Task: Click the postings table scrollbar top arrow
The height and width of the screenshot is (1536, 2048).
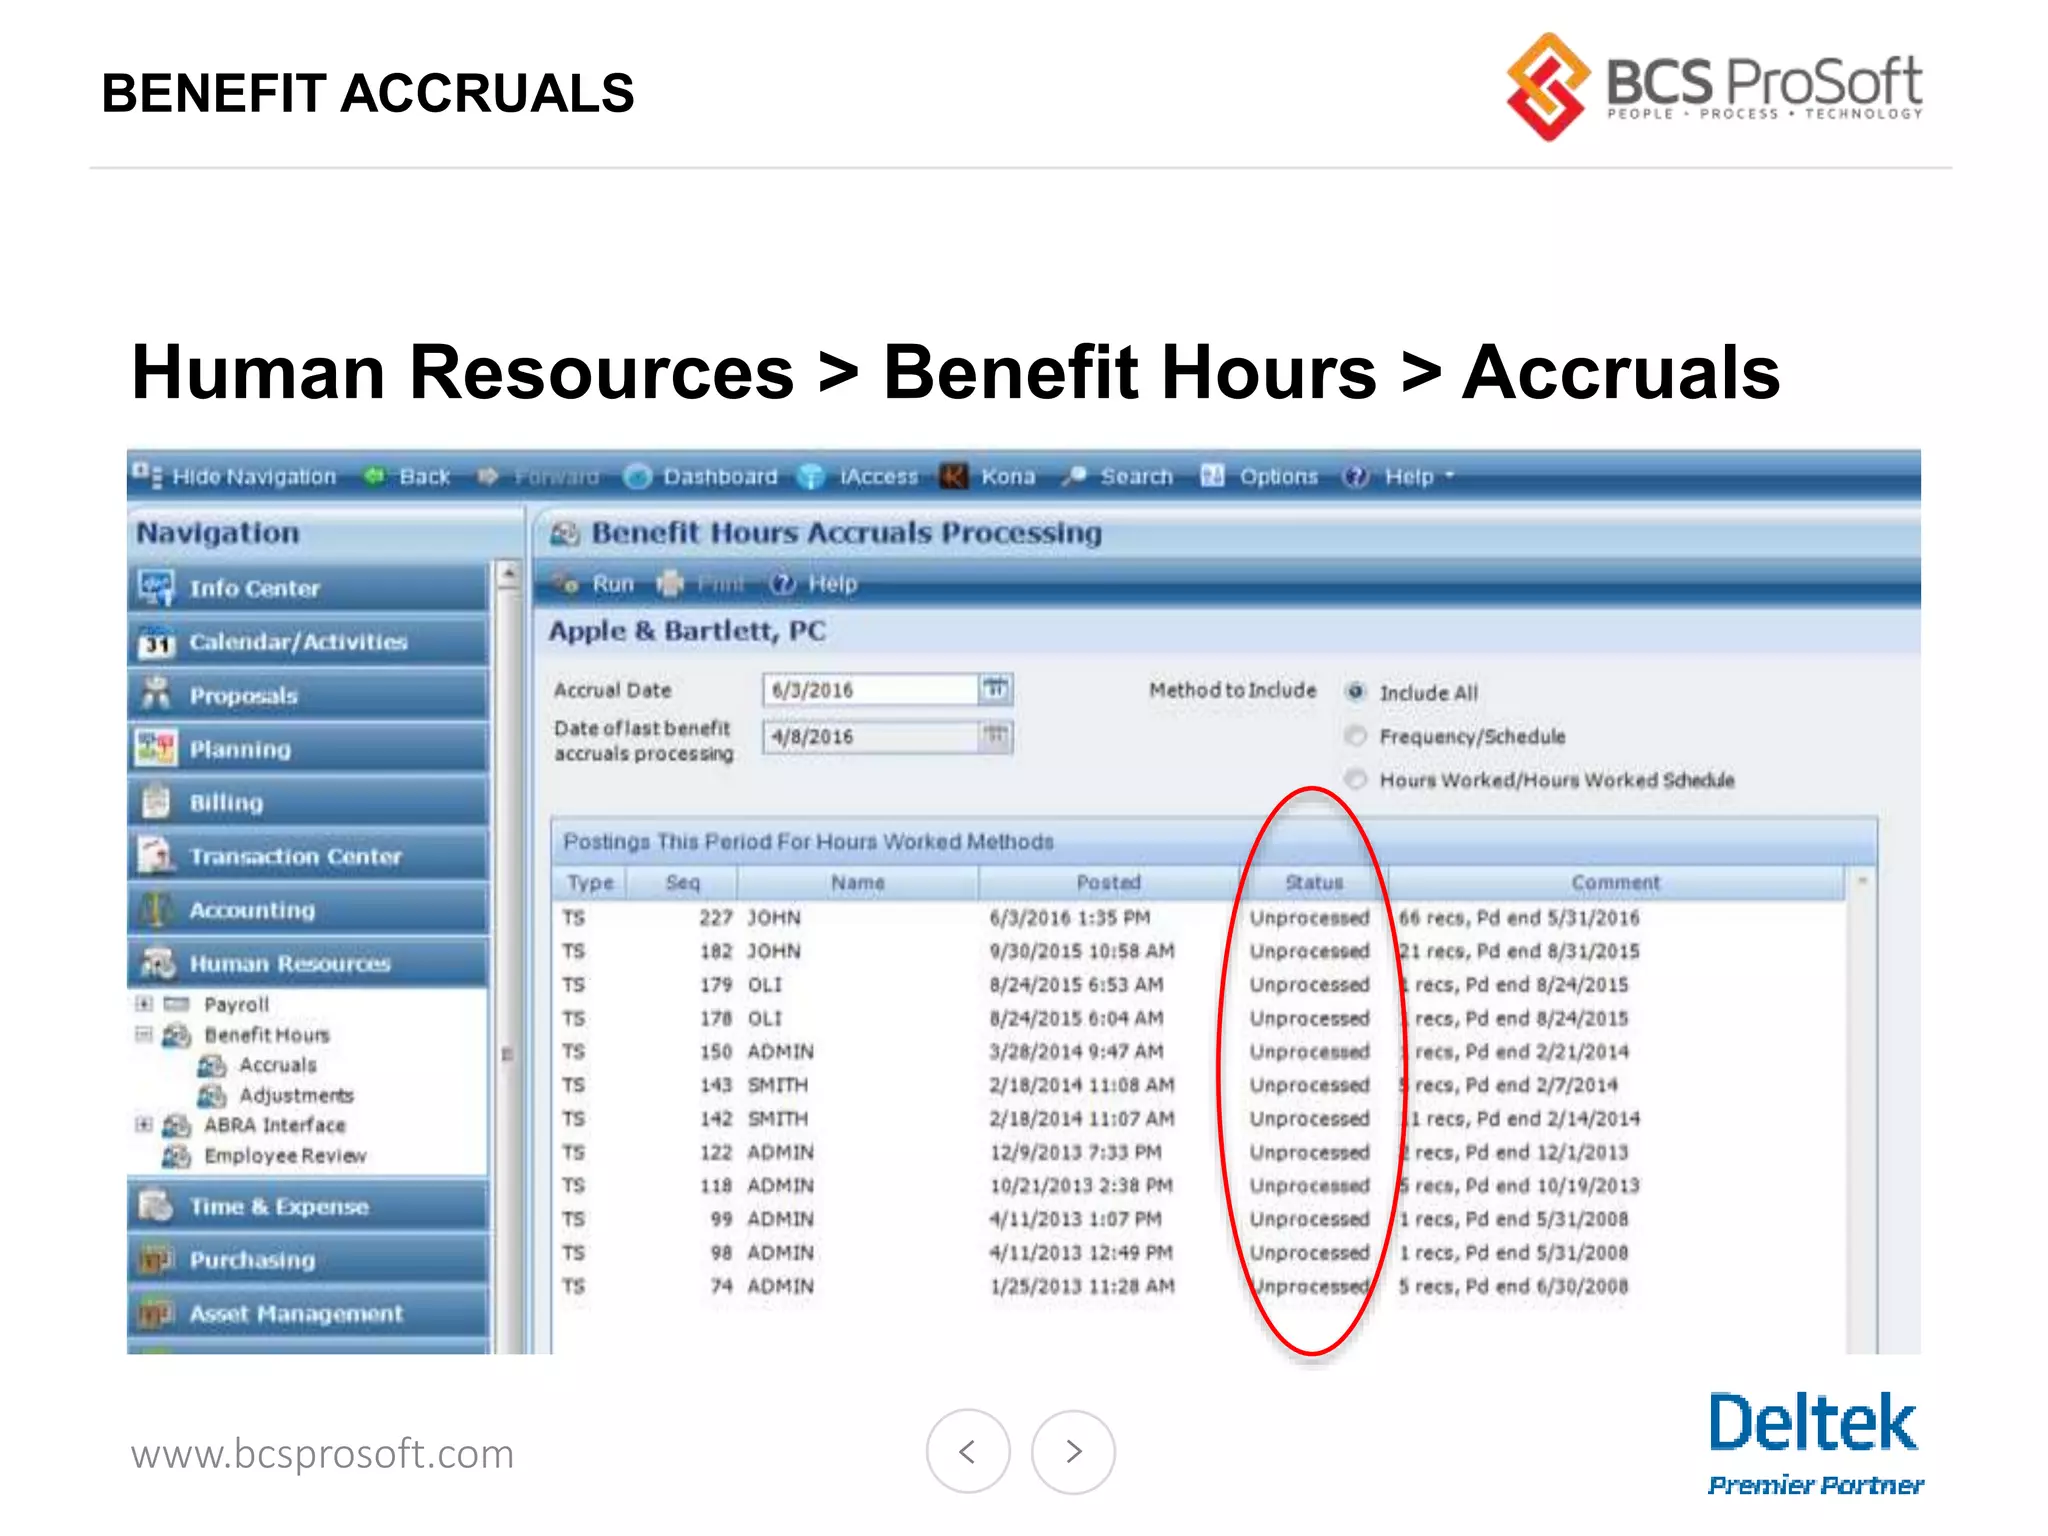Action: (1862, 881)
